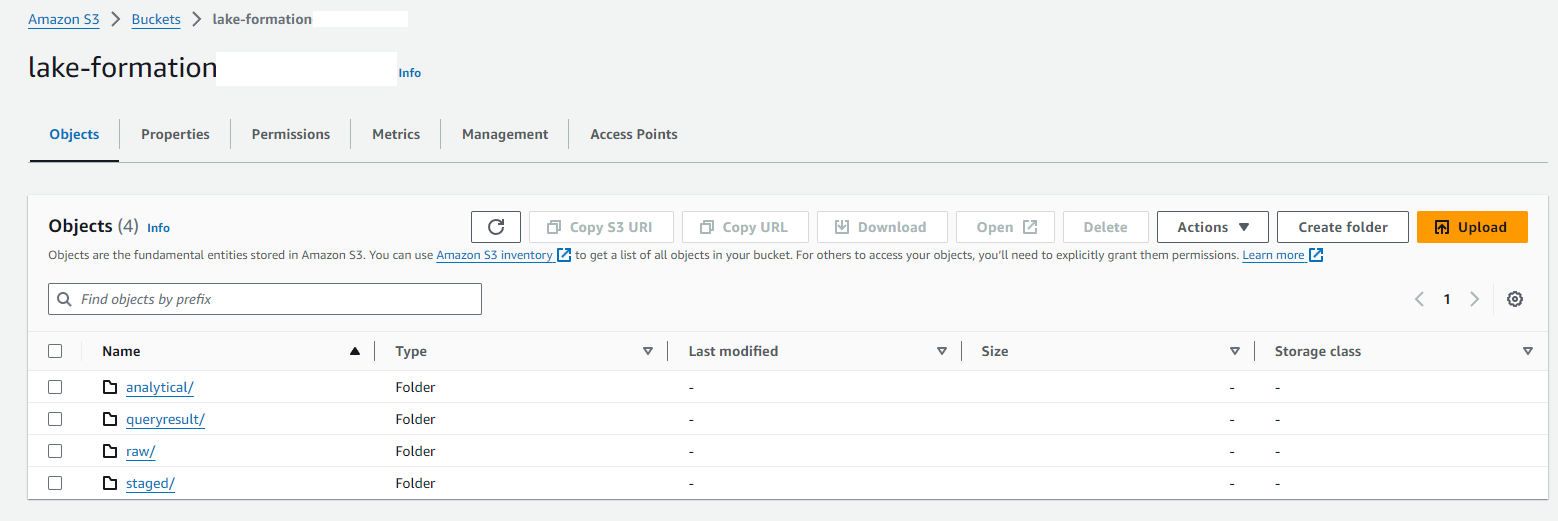Click the Type cell in analytical/ row

415,387
